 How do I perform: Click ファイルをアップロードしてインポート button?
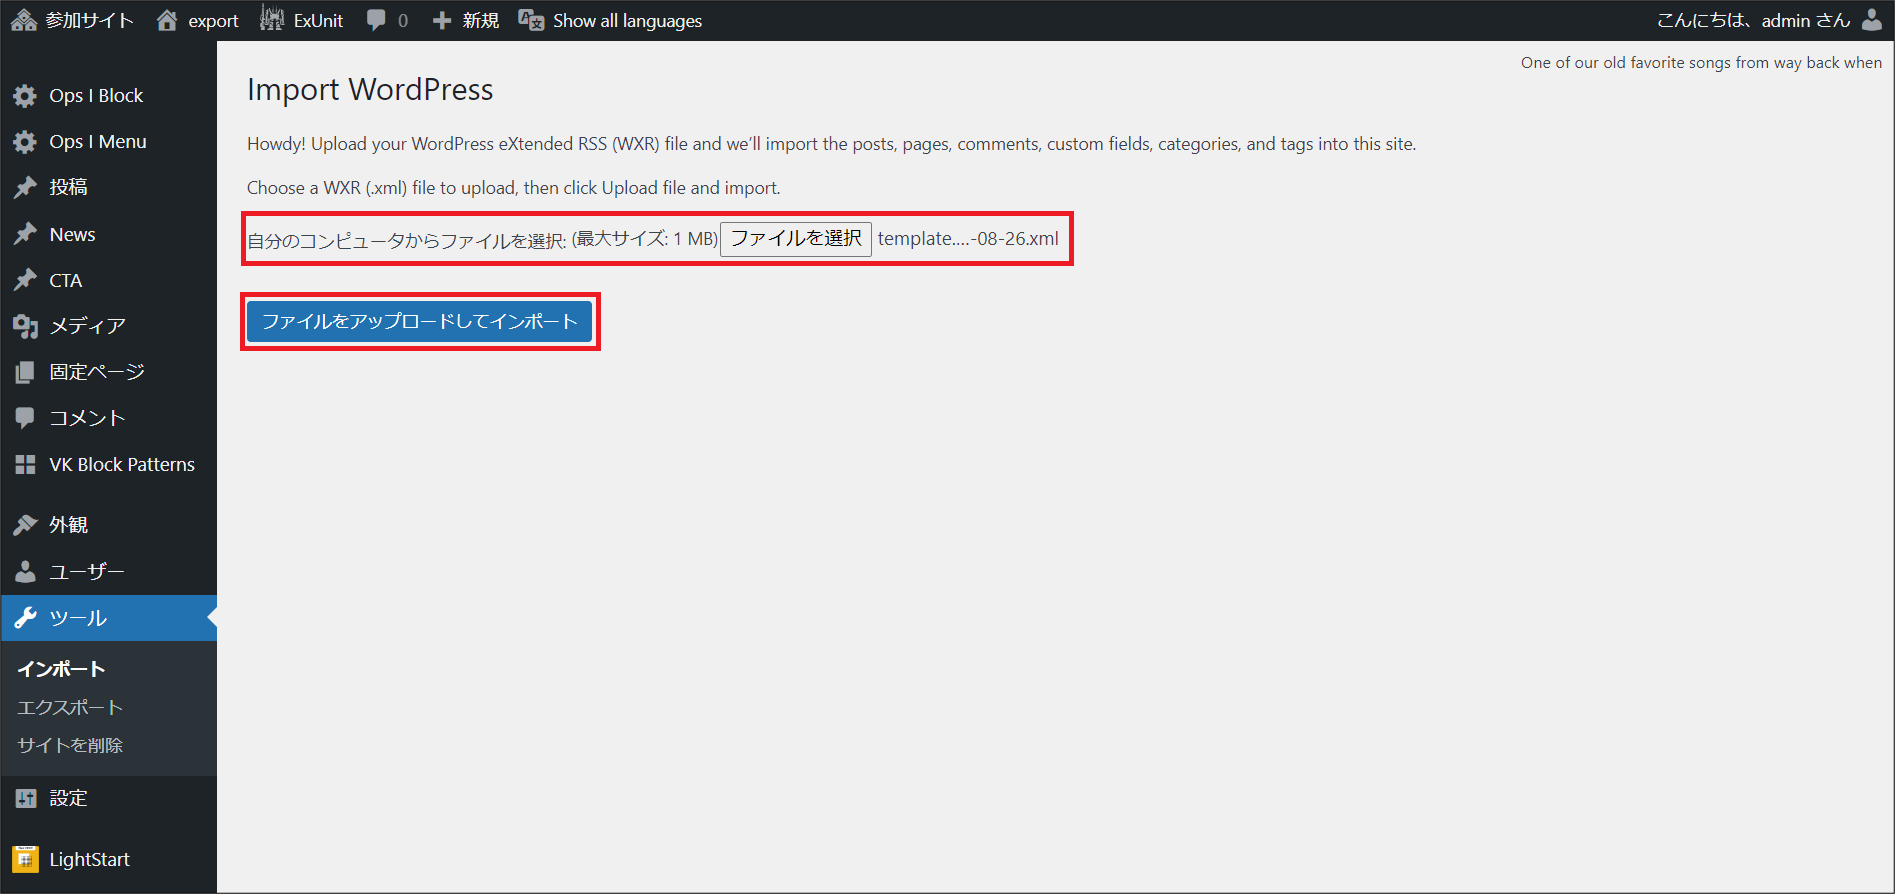[420, 321]
